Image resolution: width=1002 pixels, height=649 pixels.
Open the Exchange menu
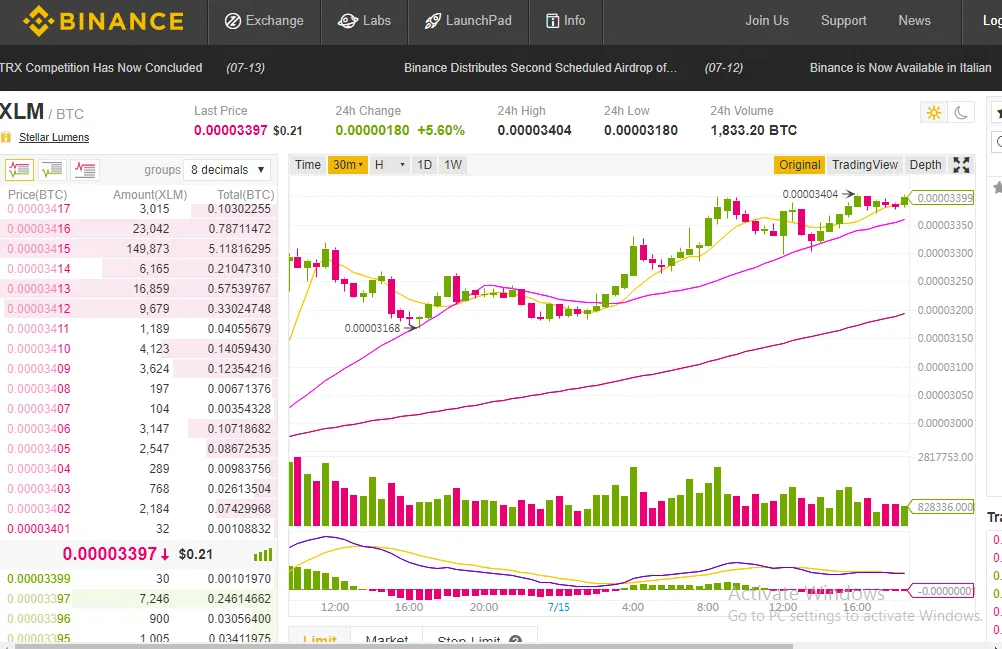[264, 21]
